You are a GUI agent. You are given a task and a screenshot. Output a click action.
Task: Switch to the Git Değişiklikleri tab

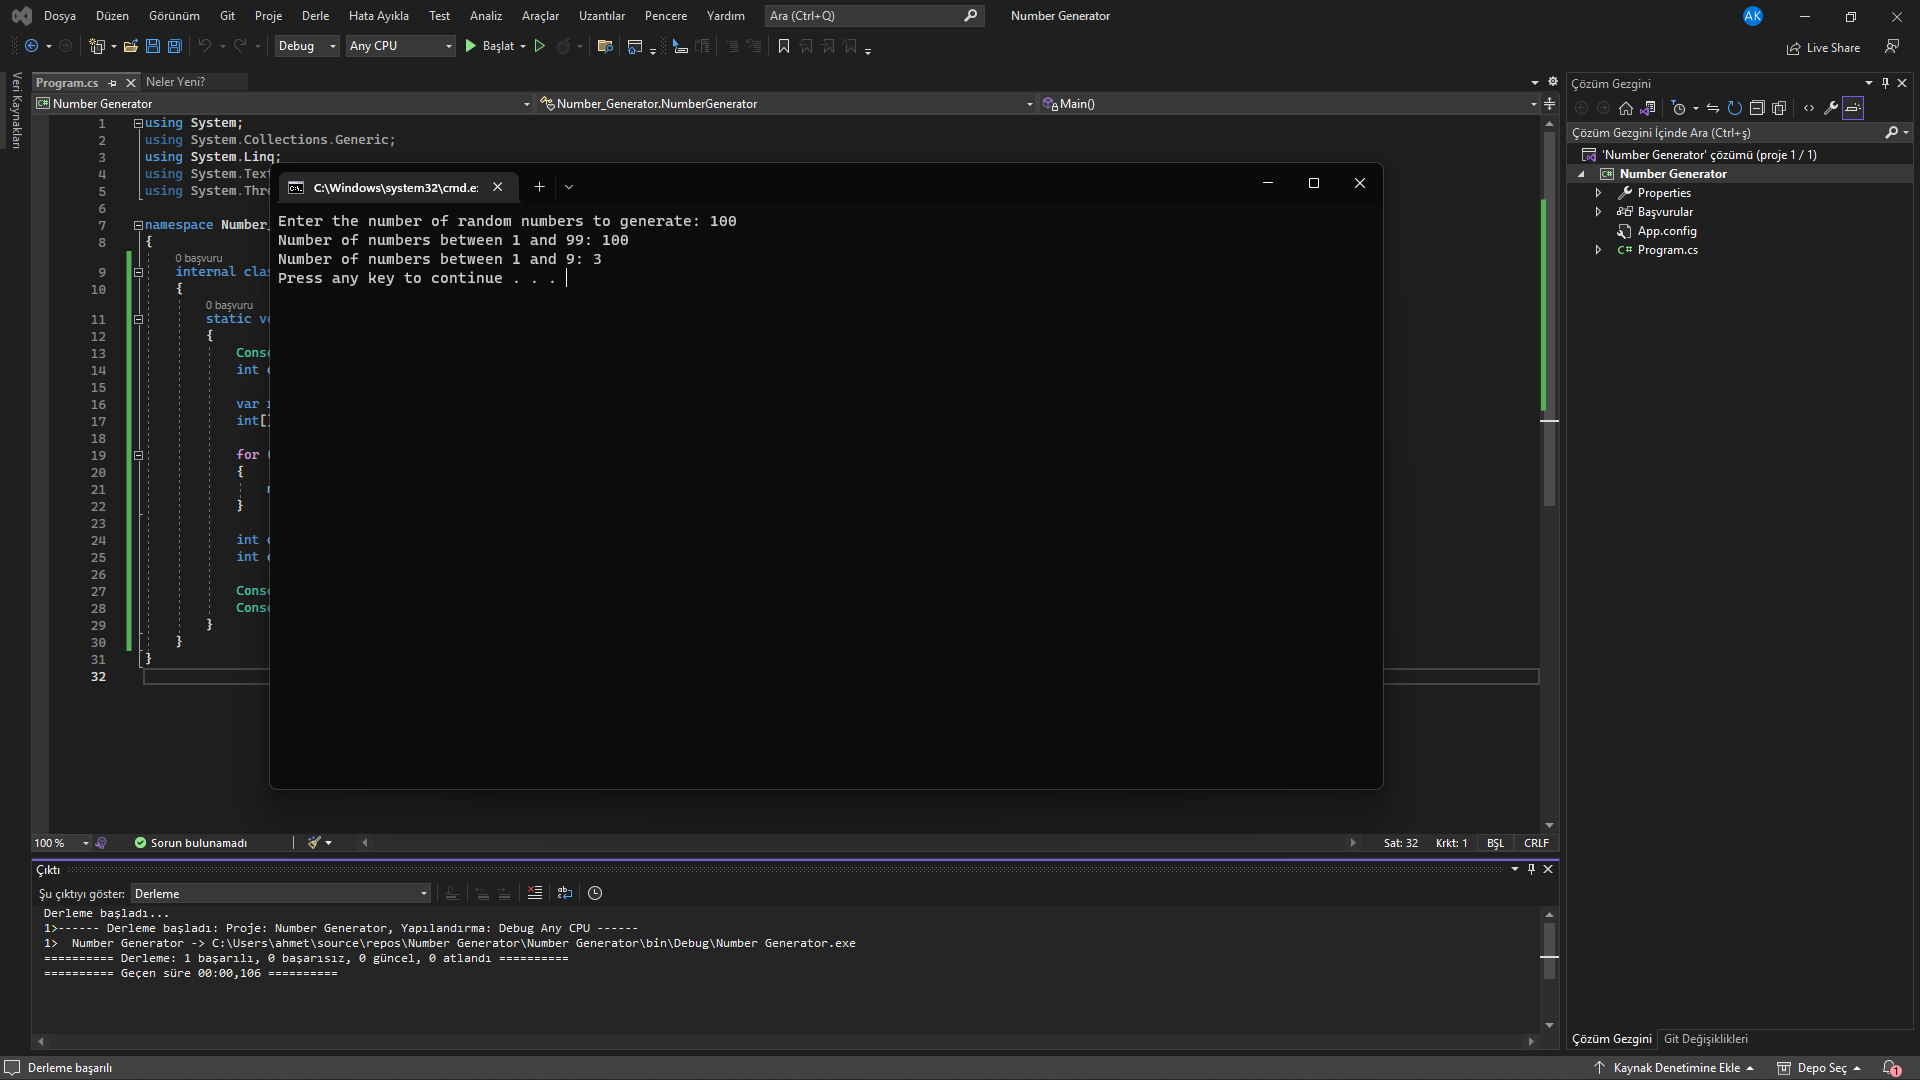pos(1706,1039)
